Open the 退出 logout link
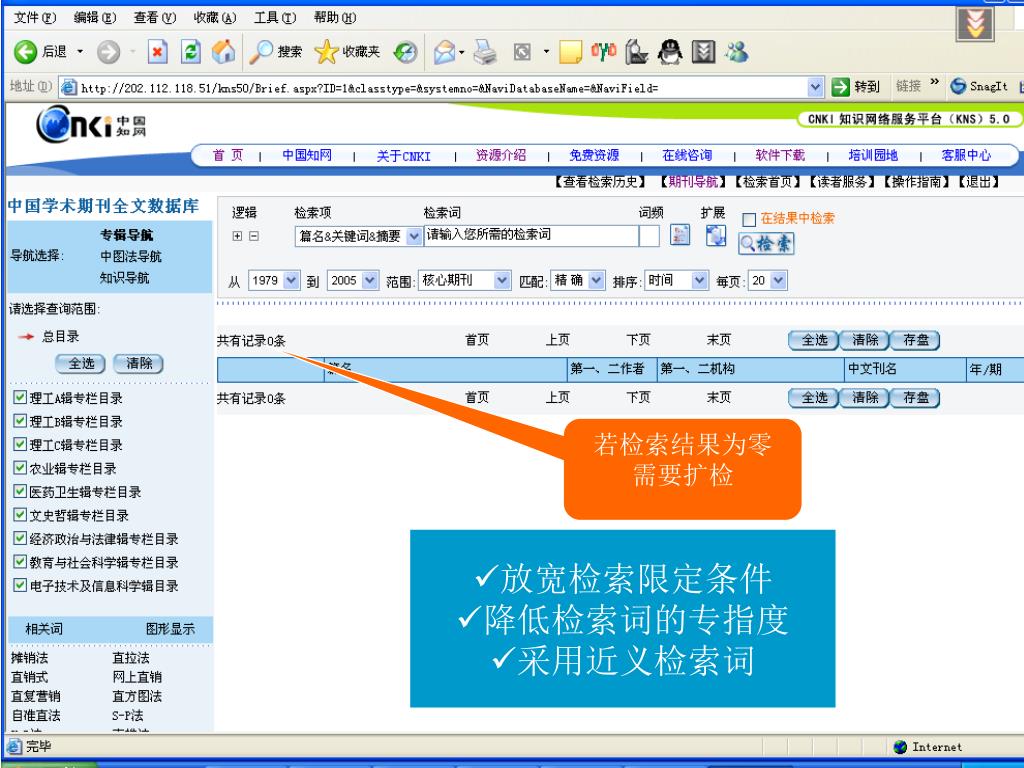Image resolution: width=1024 pixels, height=768 pixels. [978, 182]
